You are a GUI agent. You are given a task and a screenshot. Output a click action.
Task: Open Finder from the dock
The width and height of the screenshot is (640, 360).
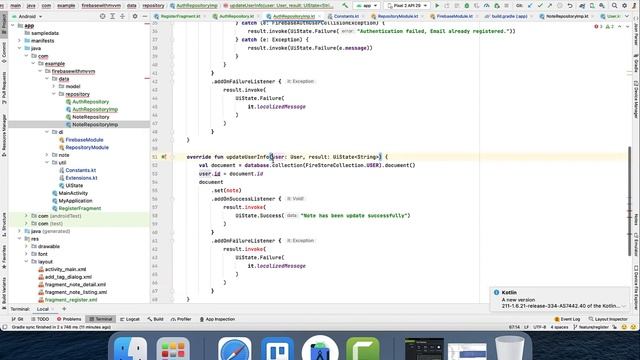tap(130, 349)
